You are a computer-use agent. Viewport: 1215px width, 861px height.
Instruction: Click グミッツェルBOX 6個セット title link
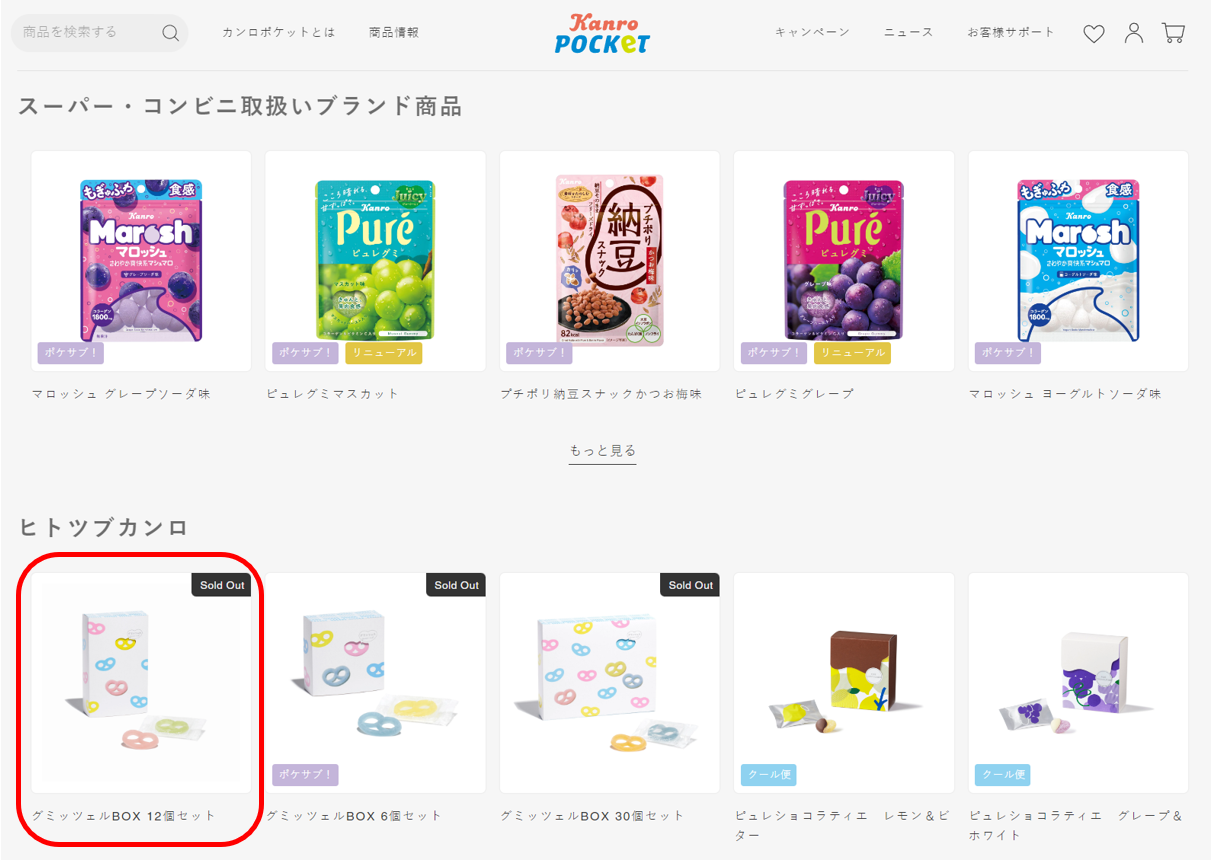(354, 816)
